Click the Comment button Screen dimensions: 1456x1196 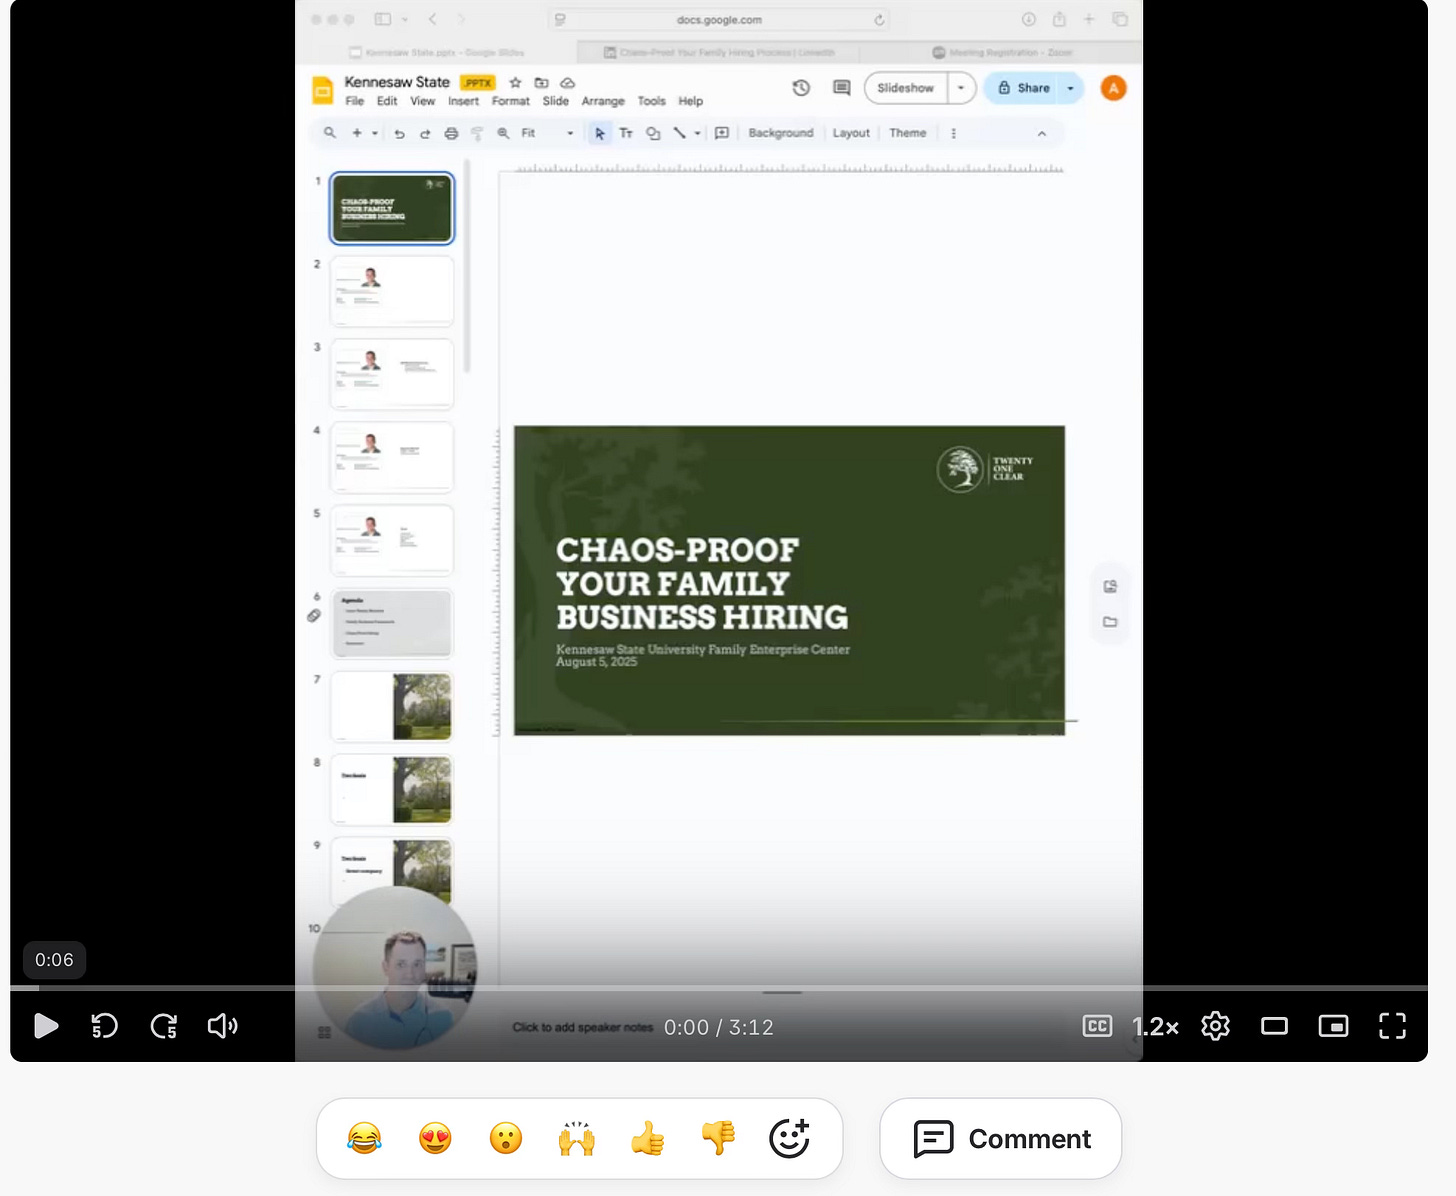click(x=1000, y=1139)
